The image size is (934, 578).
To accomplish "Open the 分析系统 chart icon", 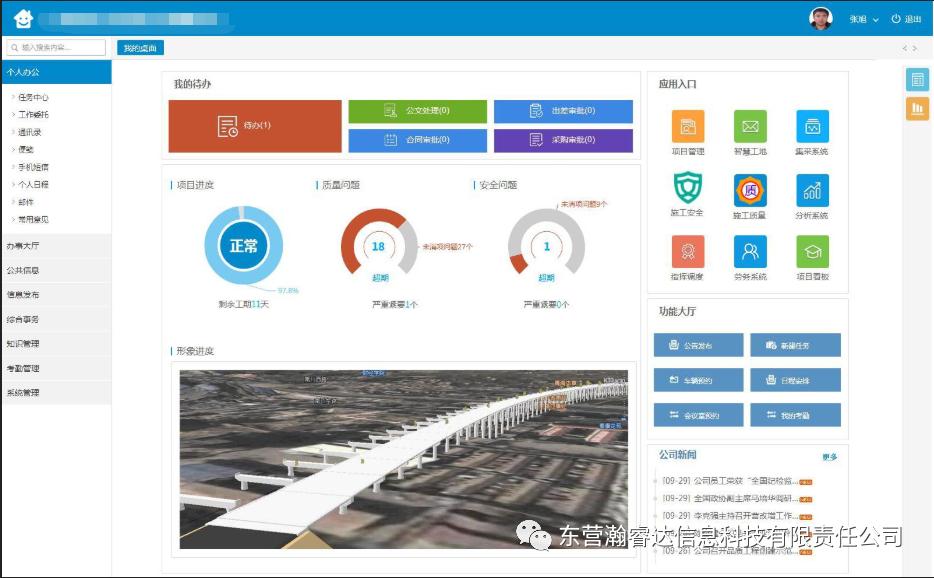I will 812,189.
